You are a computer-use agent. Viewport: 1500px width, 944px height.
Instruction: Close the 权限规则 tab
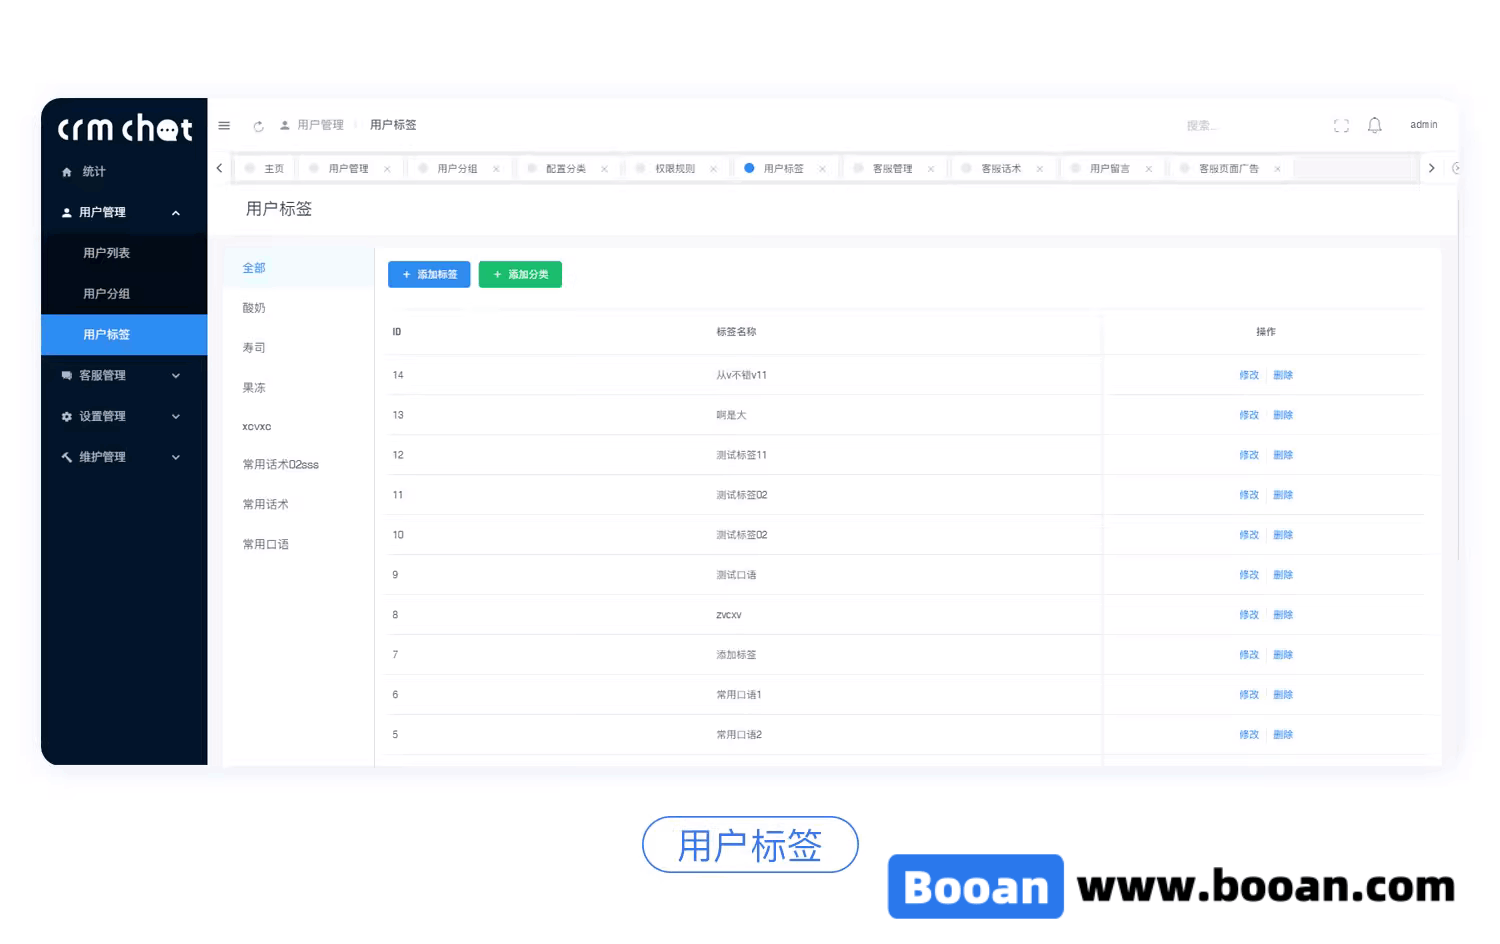(713, 168)
